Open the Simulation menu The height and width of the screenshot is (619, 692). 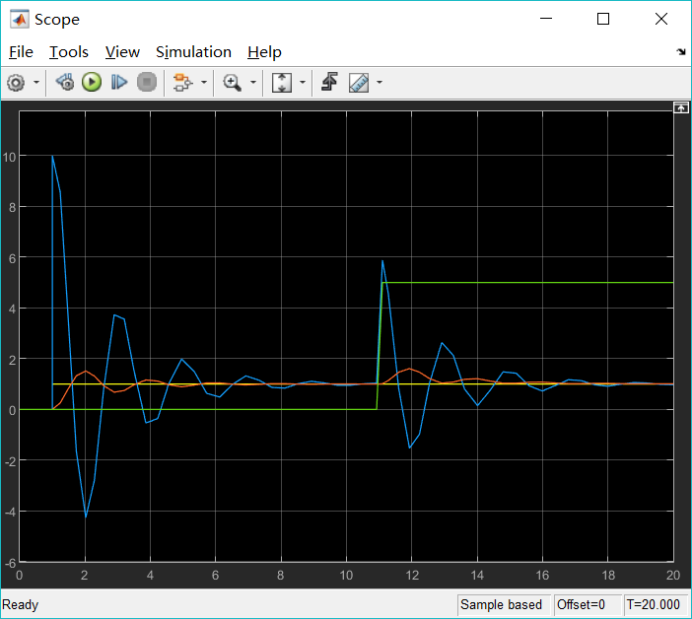[x=193, y=52]
